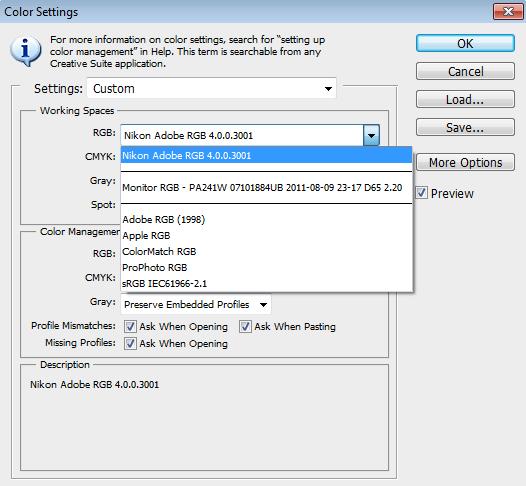Image resolution: width=526 pixels, height=486 pixels.
Task: Open the Settings Custom dropdown
Action: [212, 89]
